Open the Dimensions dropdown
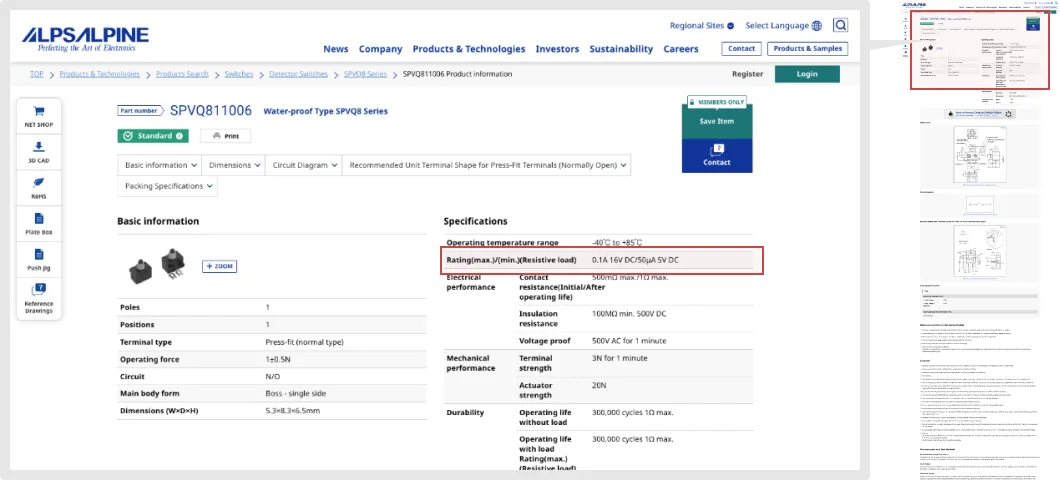This screenshot has width=1060, height=480. point(235,165)
